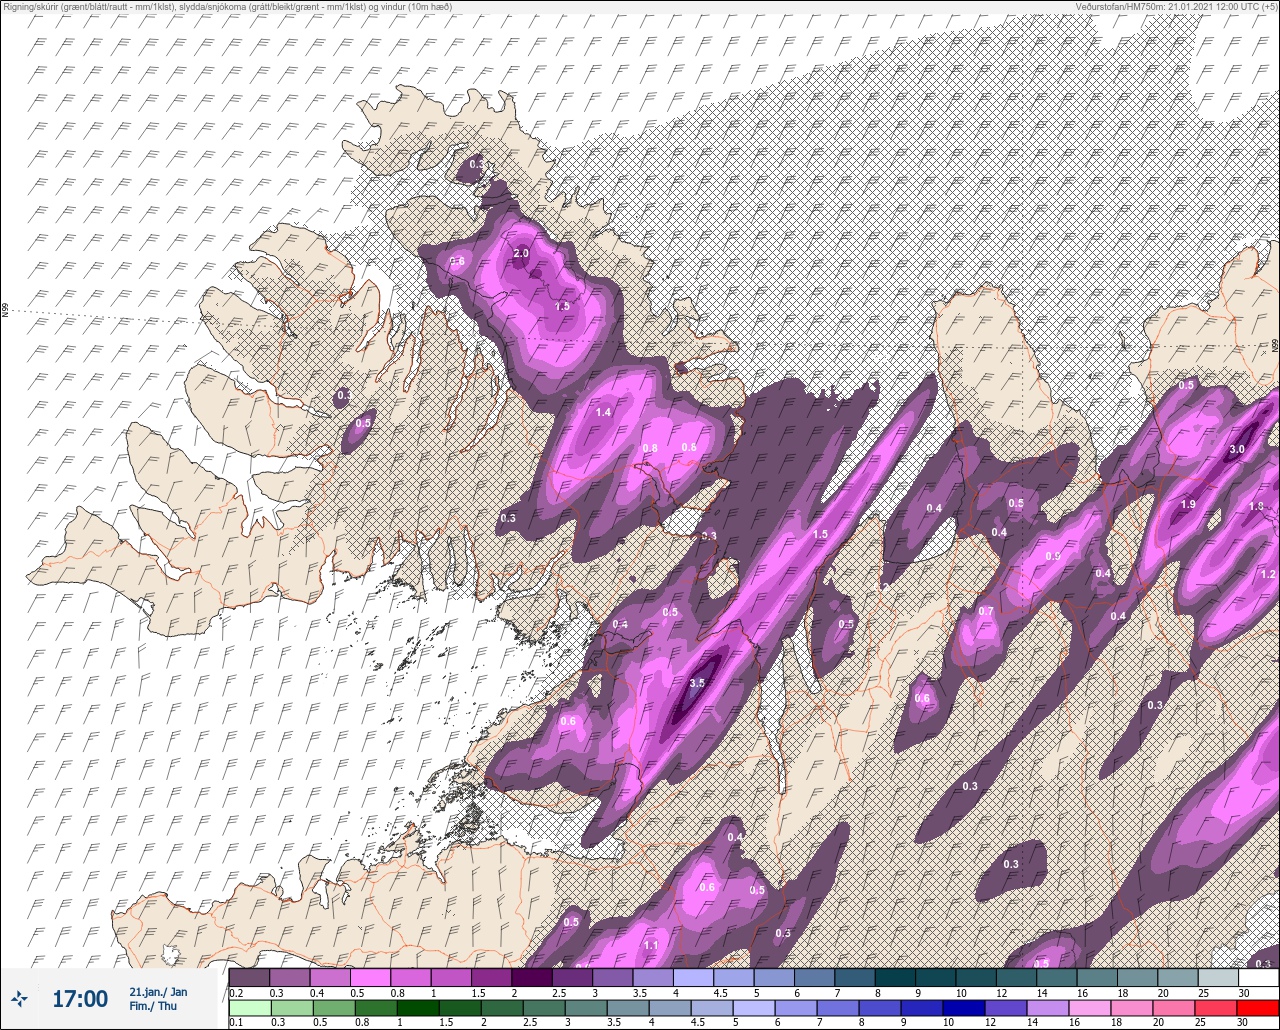The height and width of the screenshot is (1030, 1280).
Task: Select bottom-row red swatch labeled 30
Action: [x=1258, y=1008]
